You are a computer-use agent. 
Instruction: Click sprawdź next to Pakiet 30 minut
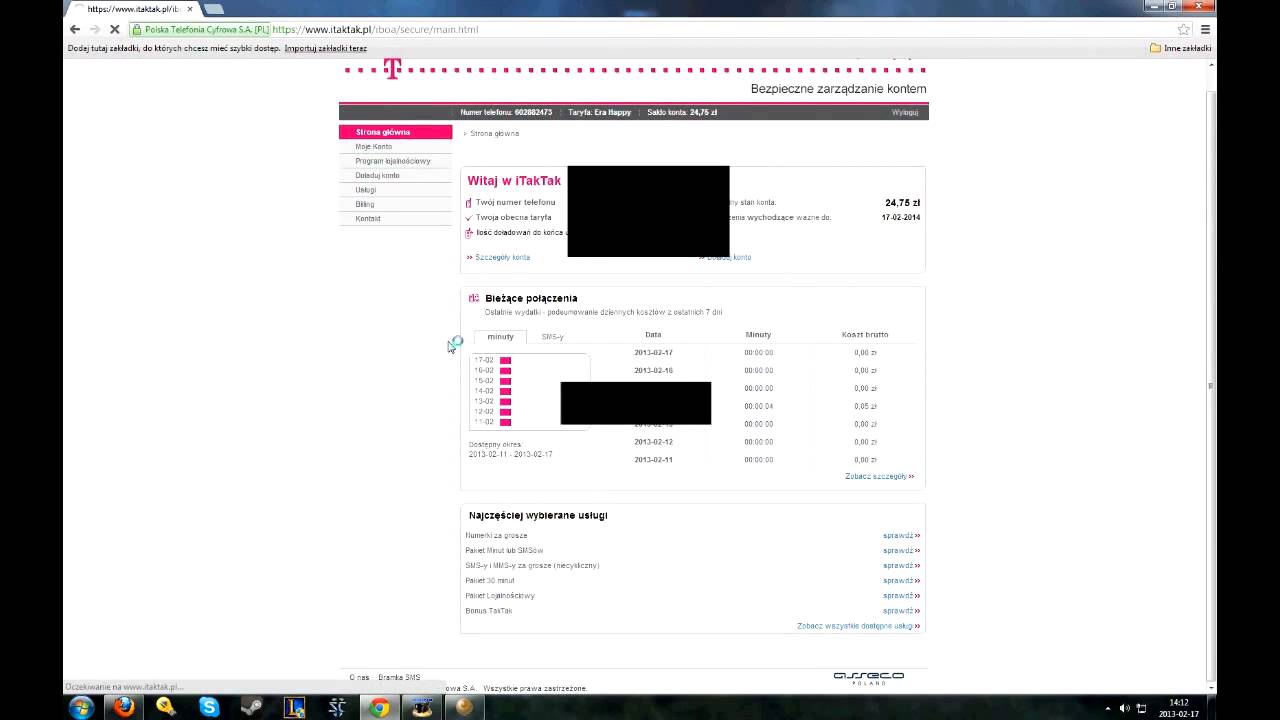pyautogui.click(x=901, y=581)
